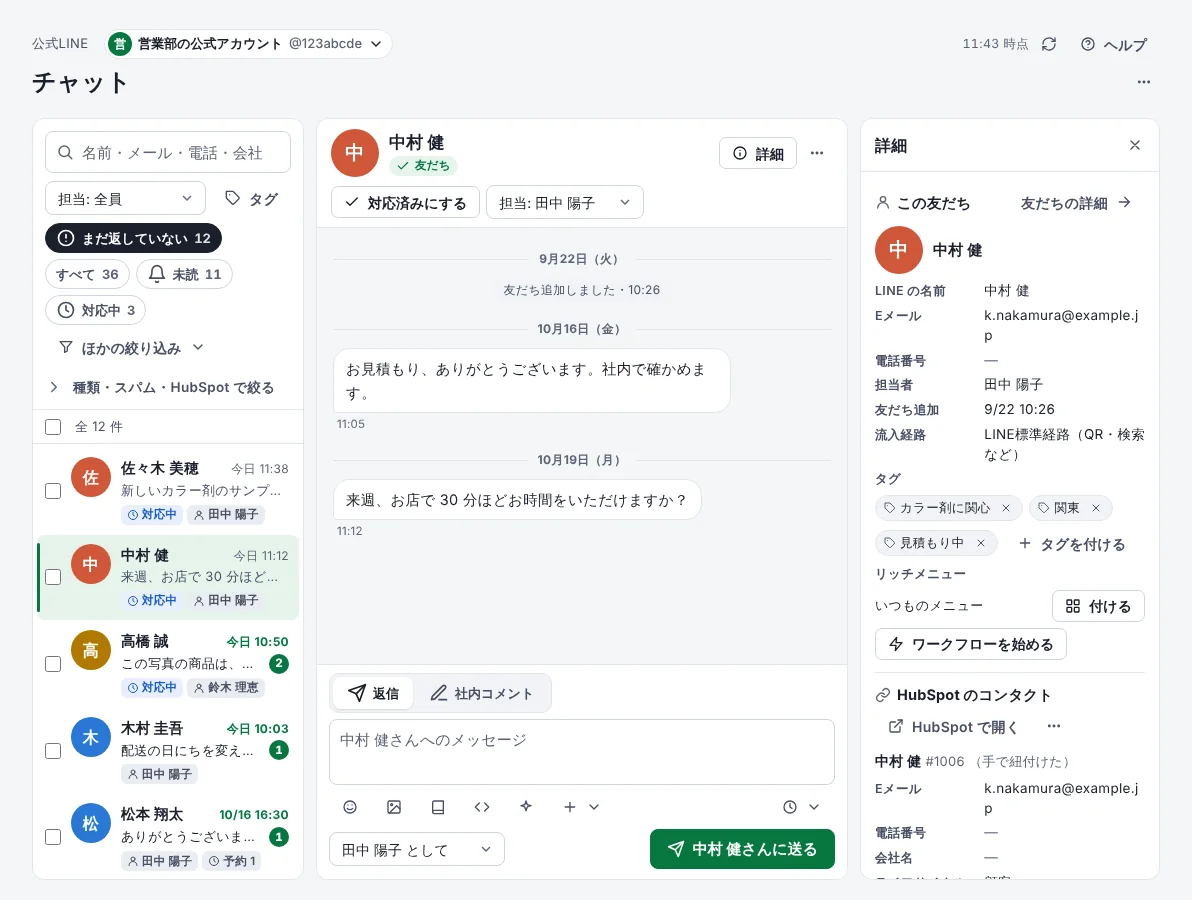Click the refresh icon next to 11:43
The height and width of the screenshot is (900, 1192).
pos(1049,44)
